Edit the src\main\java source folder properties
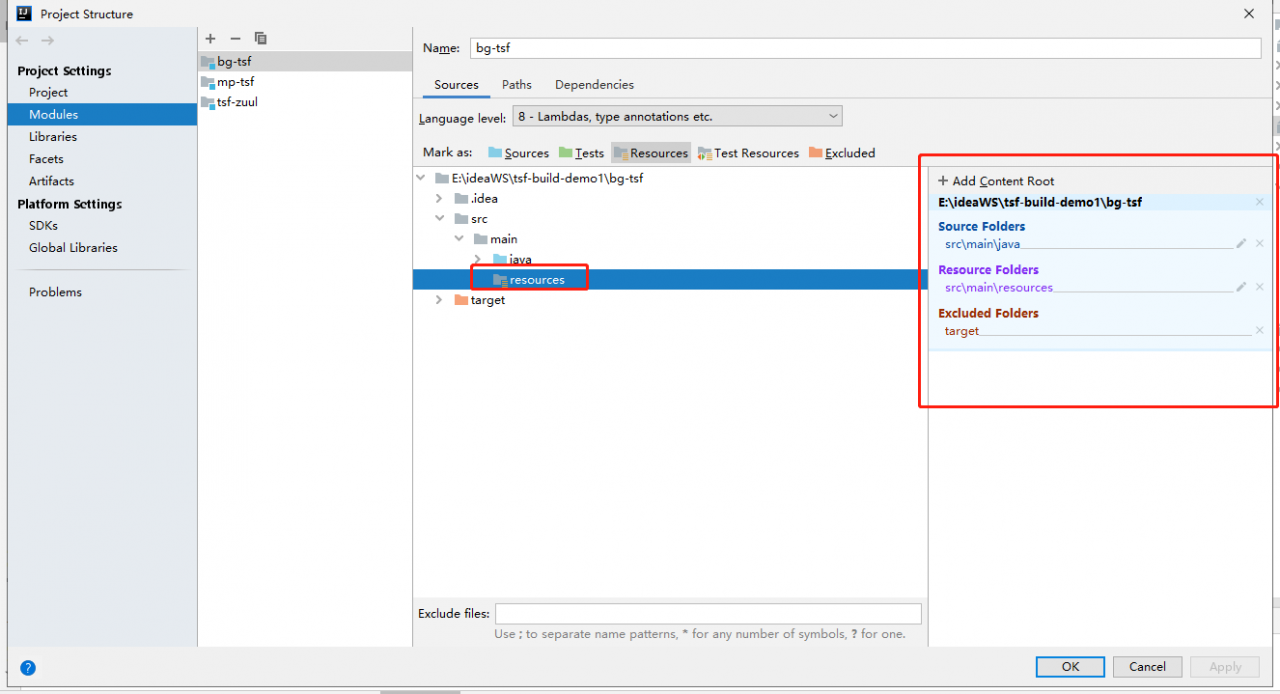This screenshot has height=694, width=1280. coord(1241,243)
